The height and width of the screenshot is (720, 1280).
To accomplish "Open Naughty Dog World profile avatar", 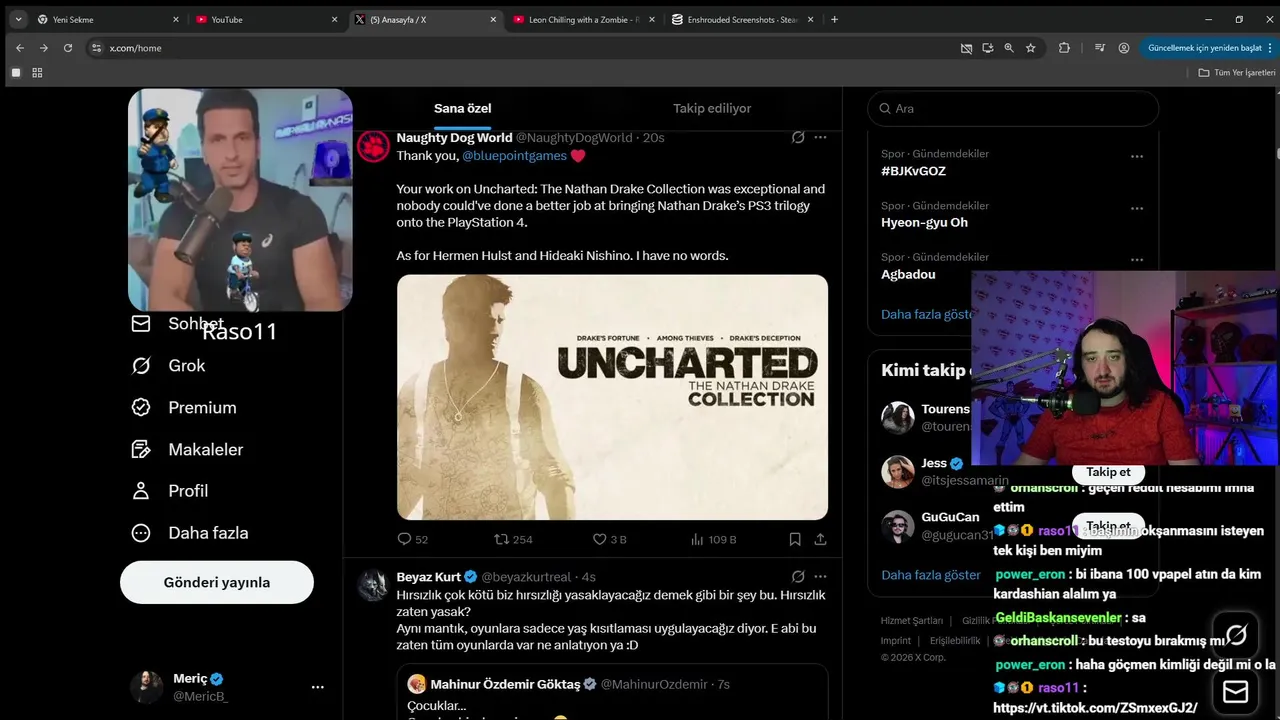I will [373, 147].
